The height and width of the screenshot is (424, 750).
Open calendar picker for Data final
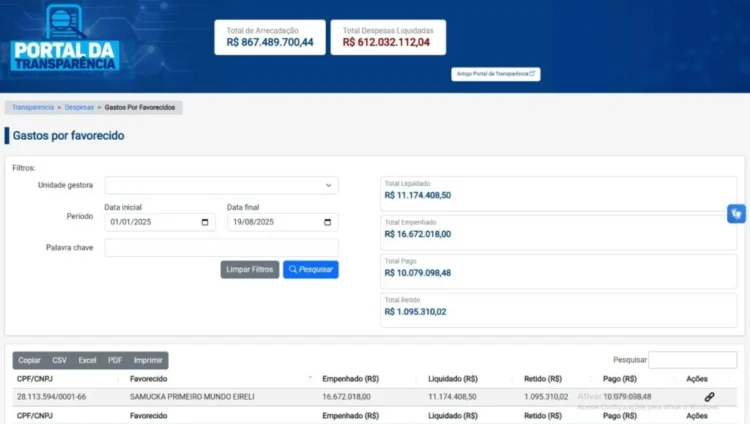[x=327, y=222]
